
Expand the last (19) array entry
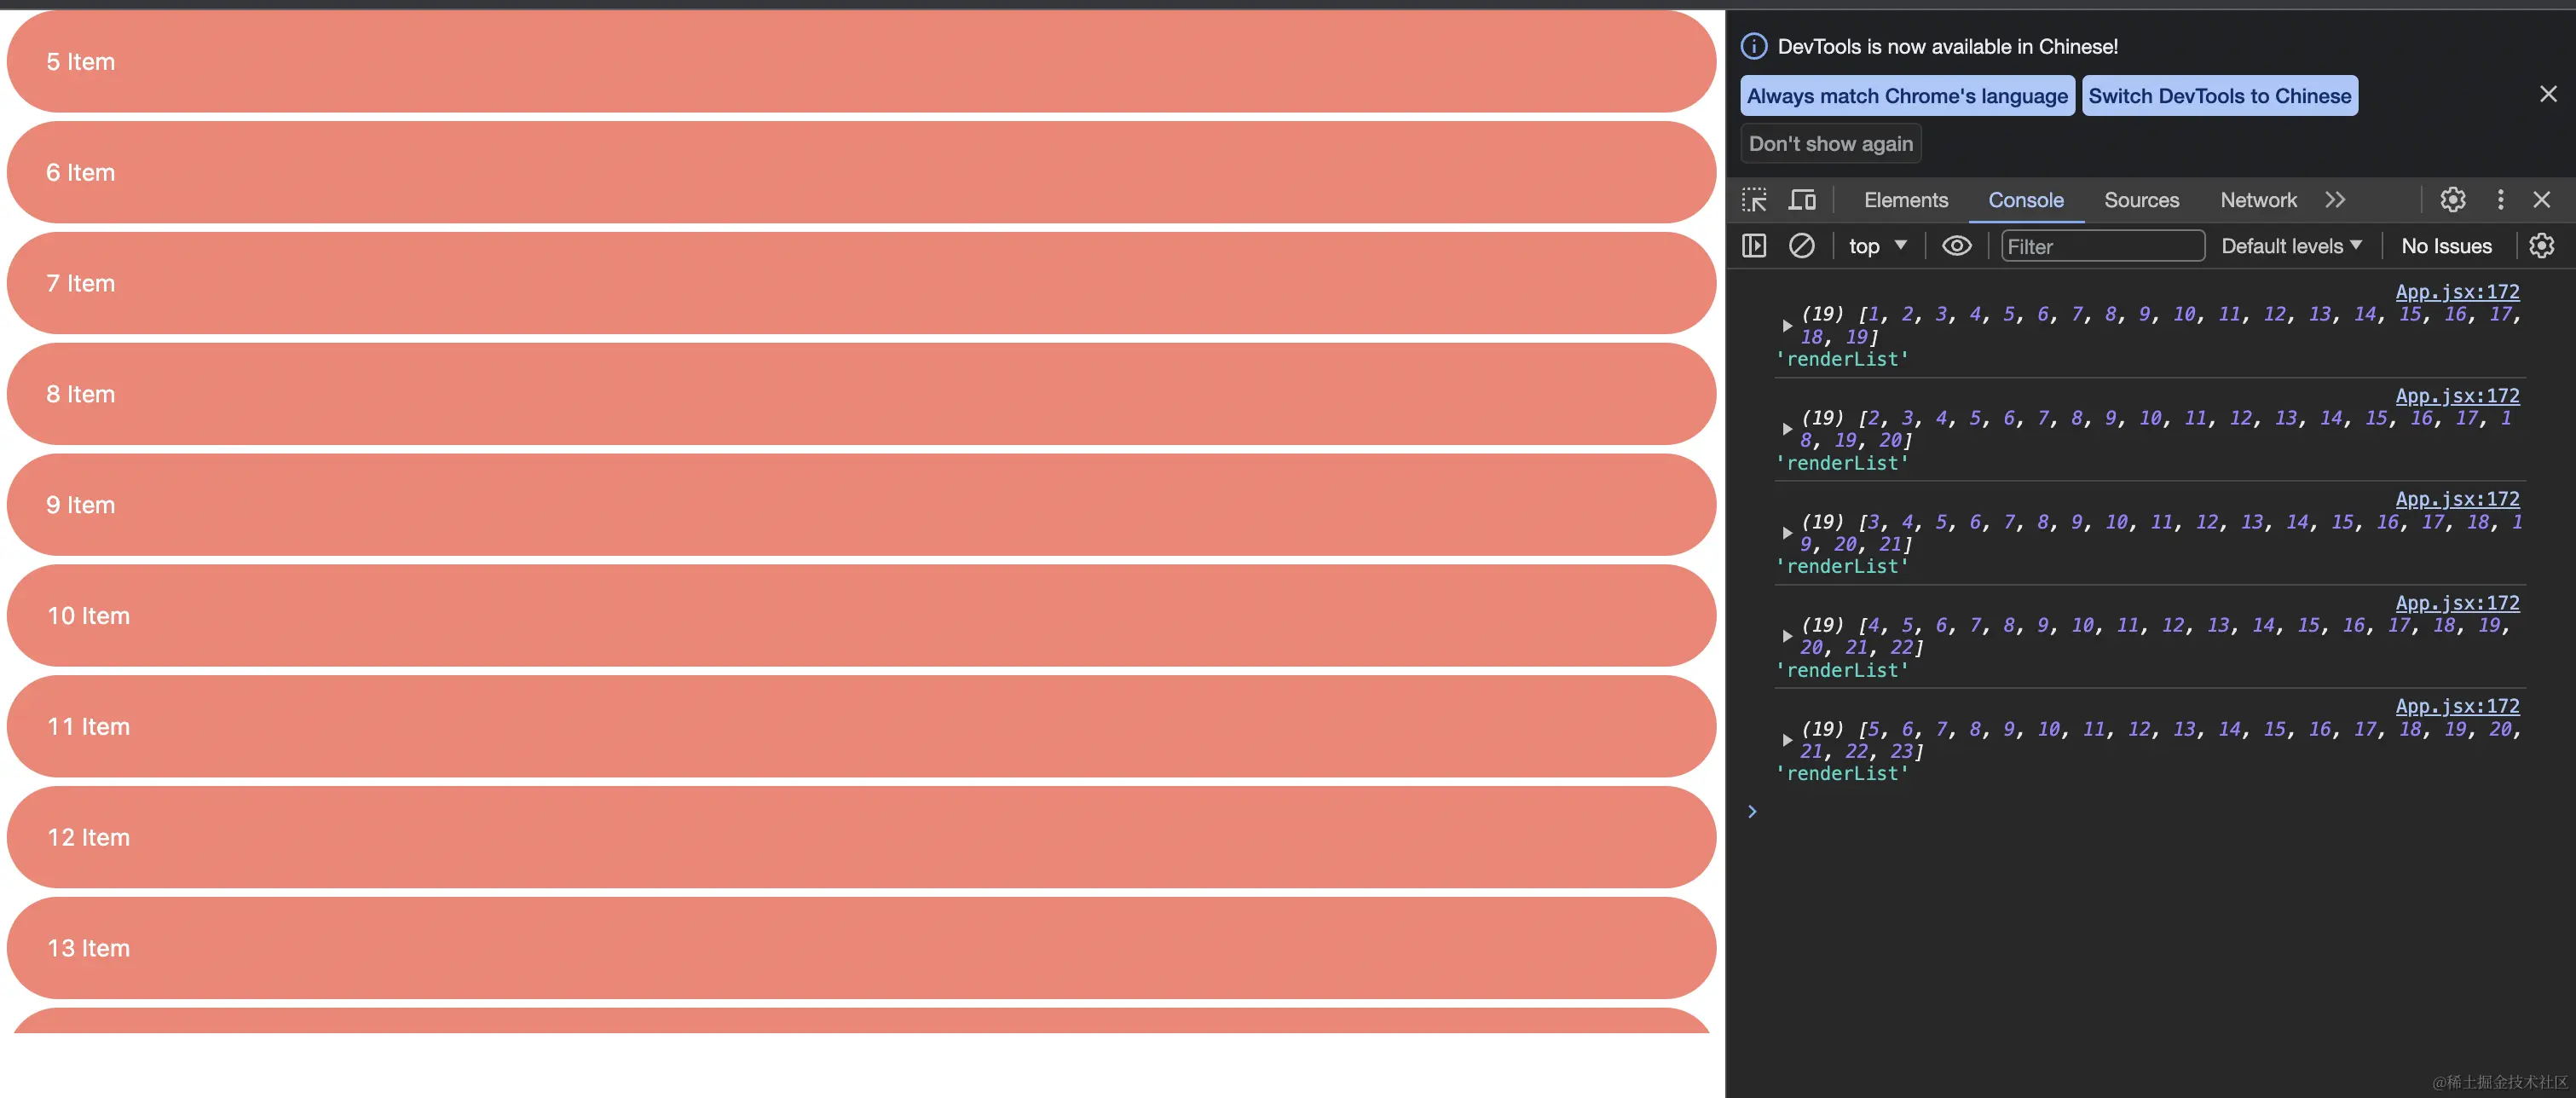point(1787,740)
